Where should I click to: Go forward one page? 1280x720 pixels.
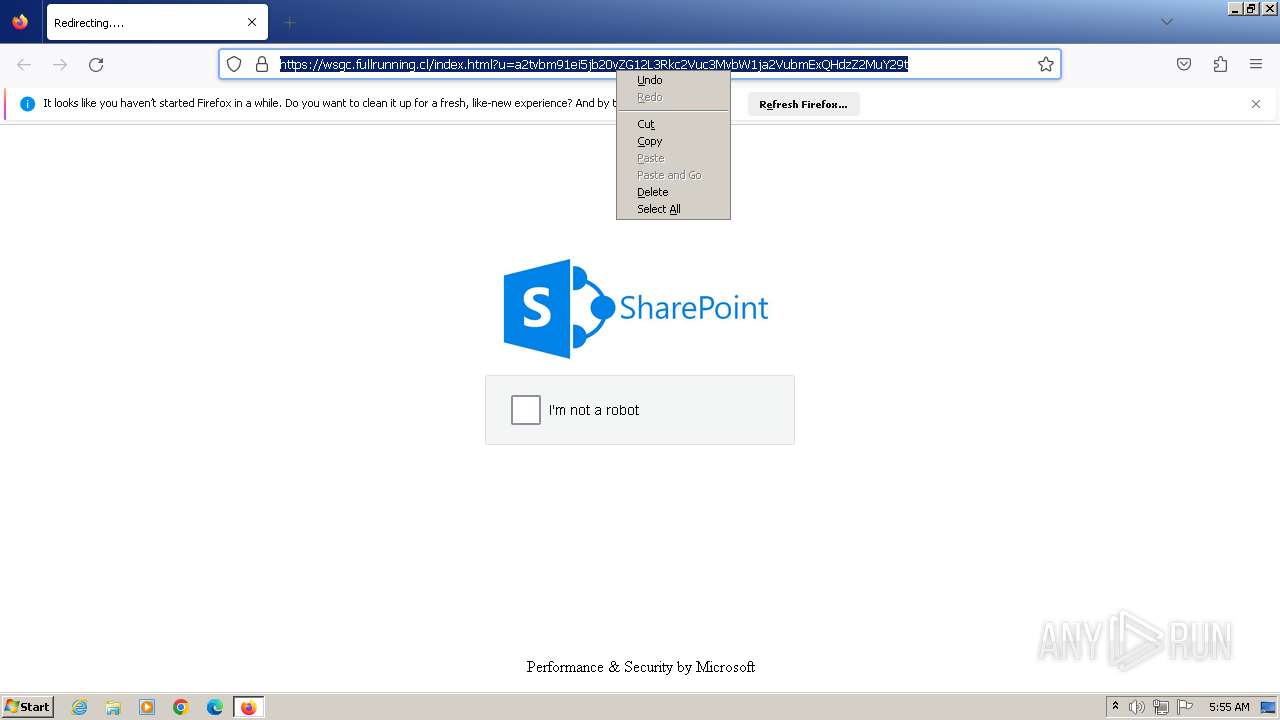pyautogui.click(x=60, y=64)
